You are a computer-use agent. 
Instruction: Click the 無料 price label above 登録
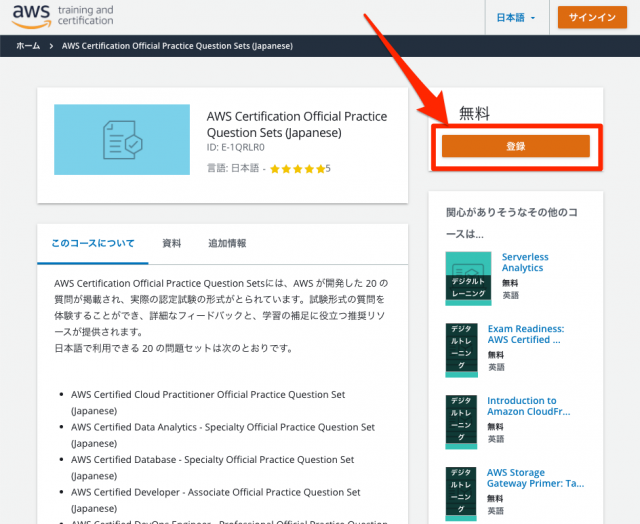[x=474, y=113]
